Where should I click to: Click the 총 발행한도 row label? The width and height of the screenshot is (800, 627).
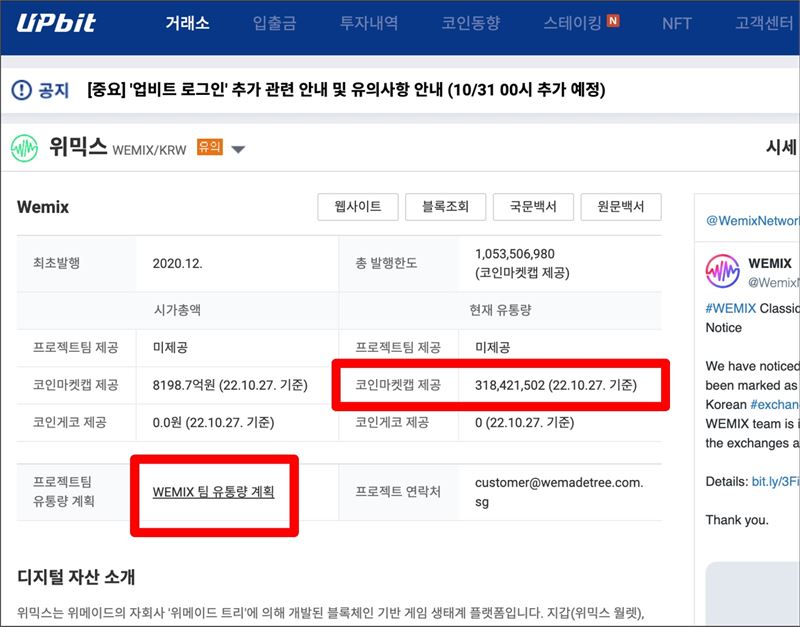[x=386, y=263]
